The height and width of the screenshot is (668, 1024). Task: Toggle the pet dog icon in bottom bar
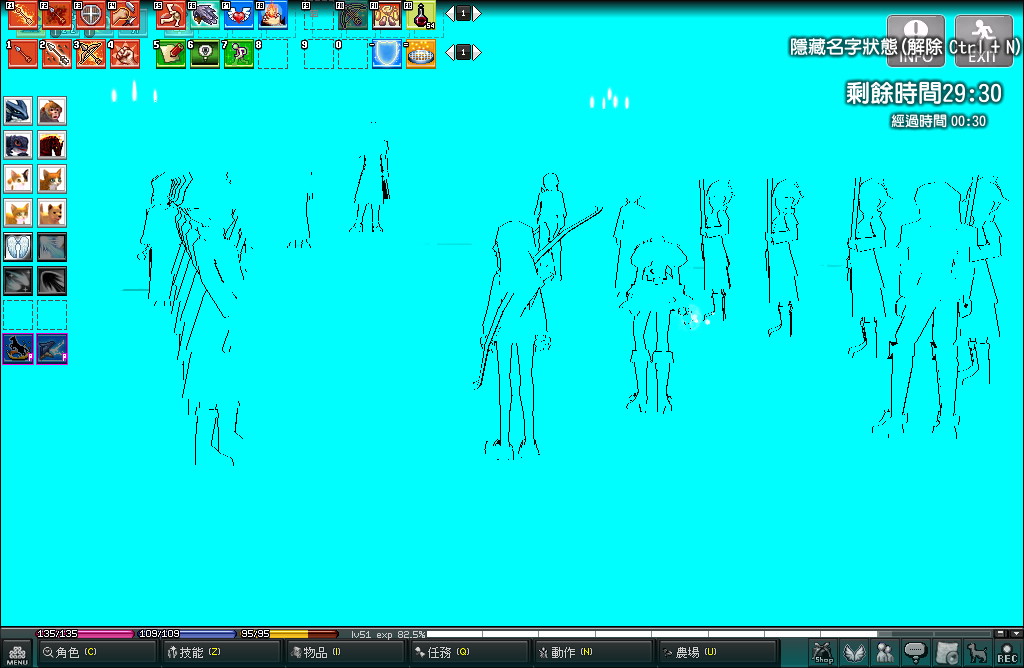point(977,653)
